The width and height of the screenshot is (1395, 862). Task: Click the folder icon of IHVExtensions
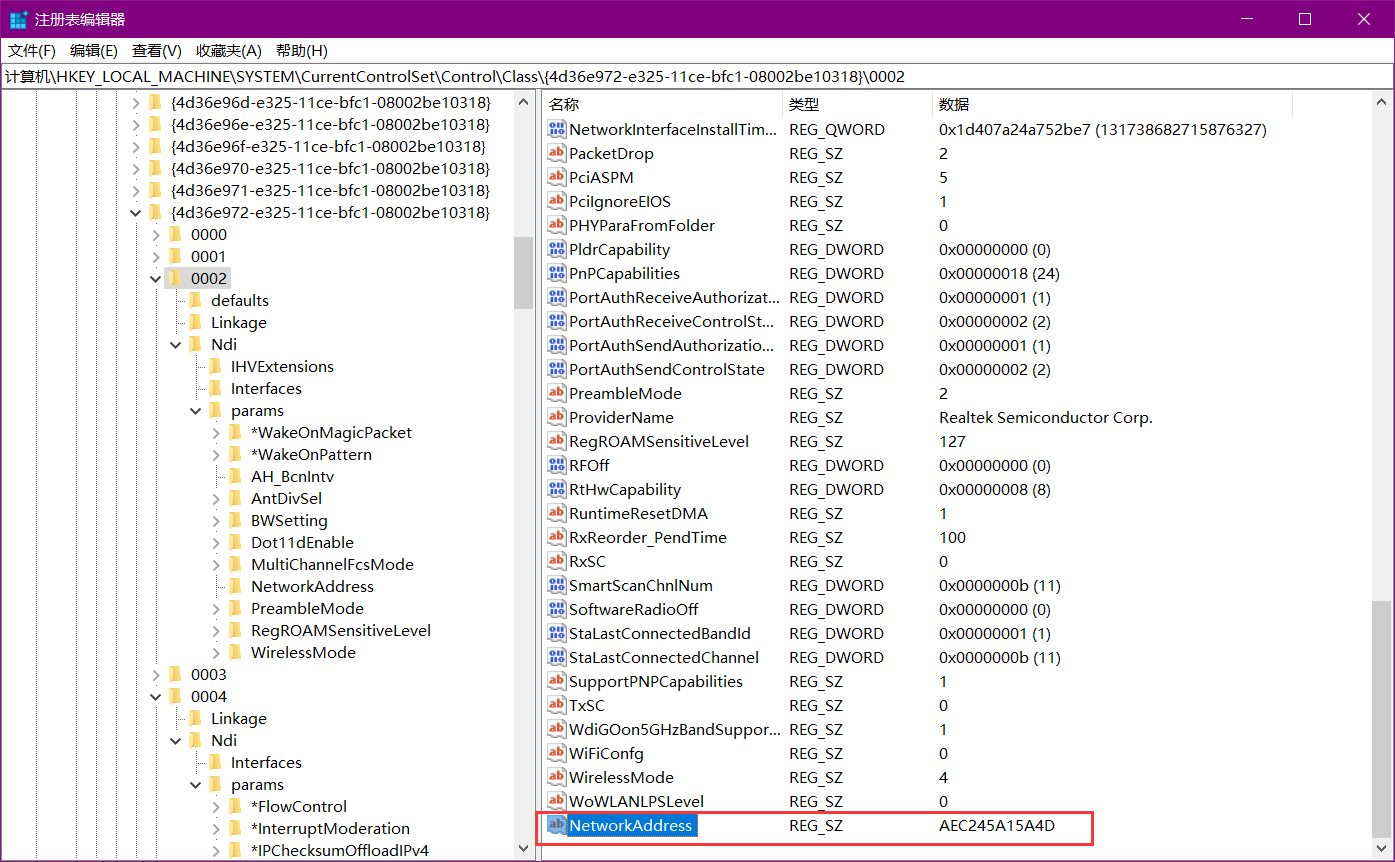[x=215, y=366]
